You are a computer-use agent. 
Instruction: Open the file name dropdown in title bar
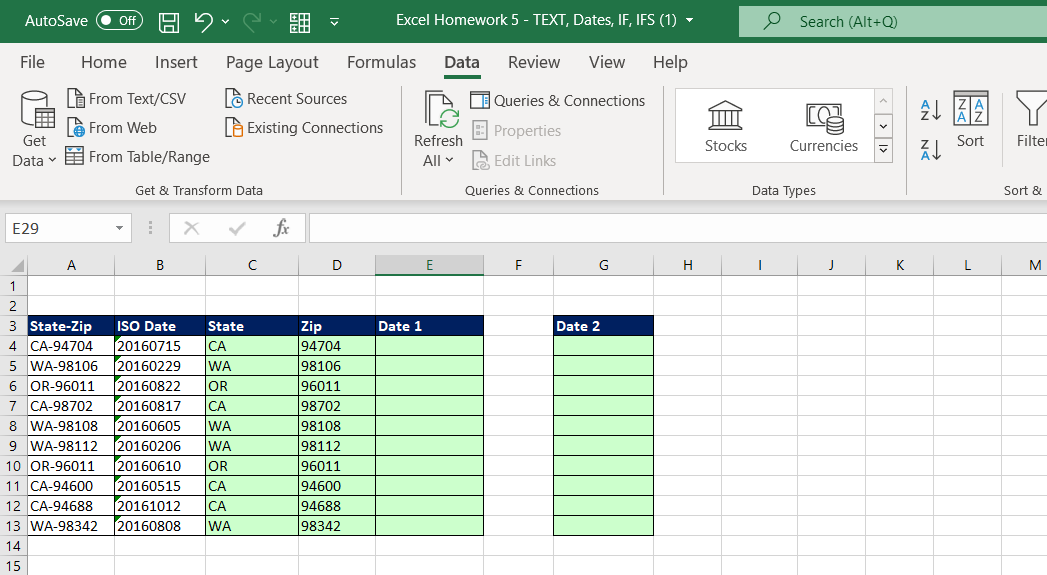(x=690, y=21)
